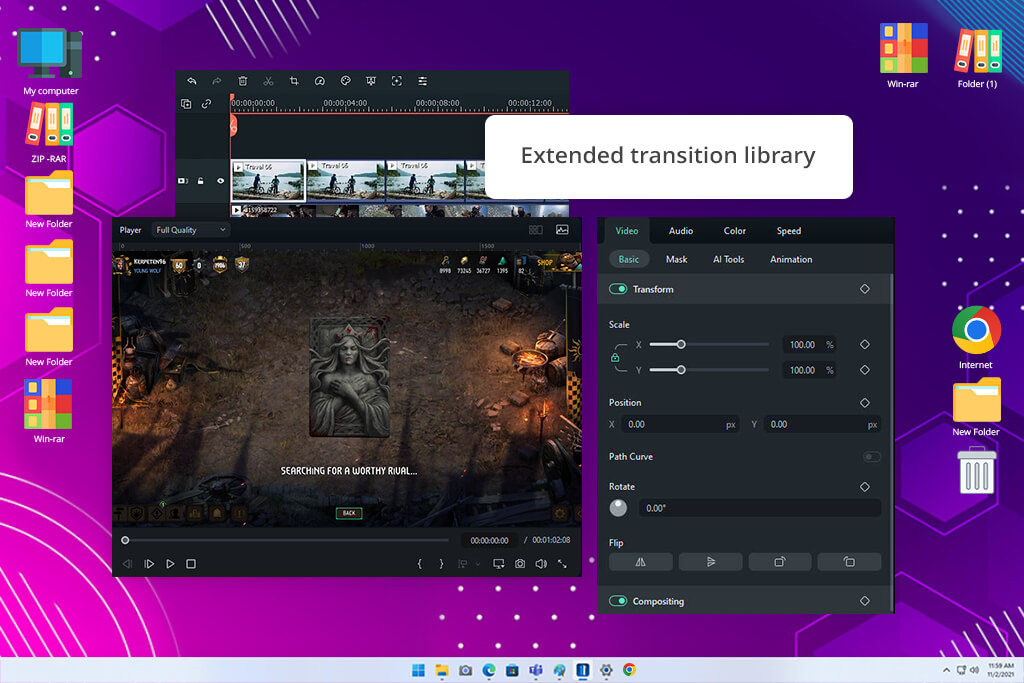Click the Scale Y slider handle
Image resolution: width=1024 pixels, height=683 pixels.
point(680,370)
